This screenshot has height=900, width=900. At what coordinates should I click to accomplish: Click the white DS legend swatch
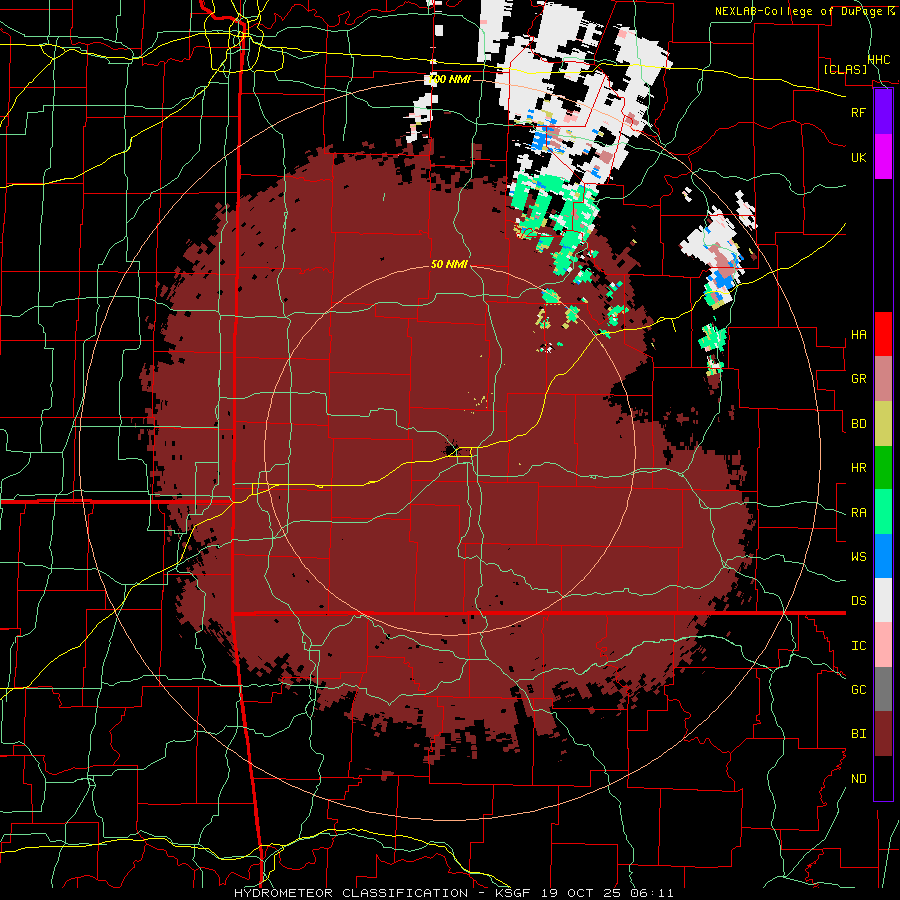point(883,600)
